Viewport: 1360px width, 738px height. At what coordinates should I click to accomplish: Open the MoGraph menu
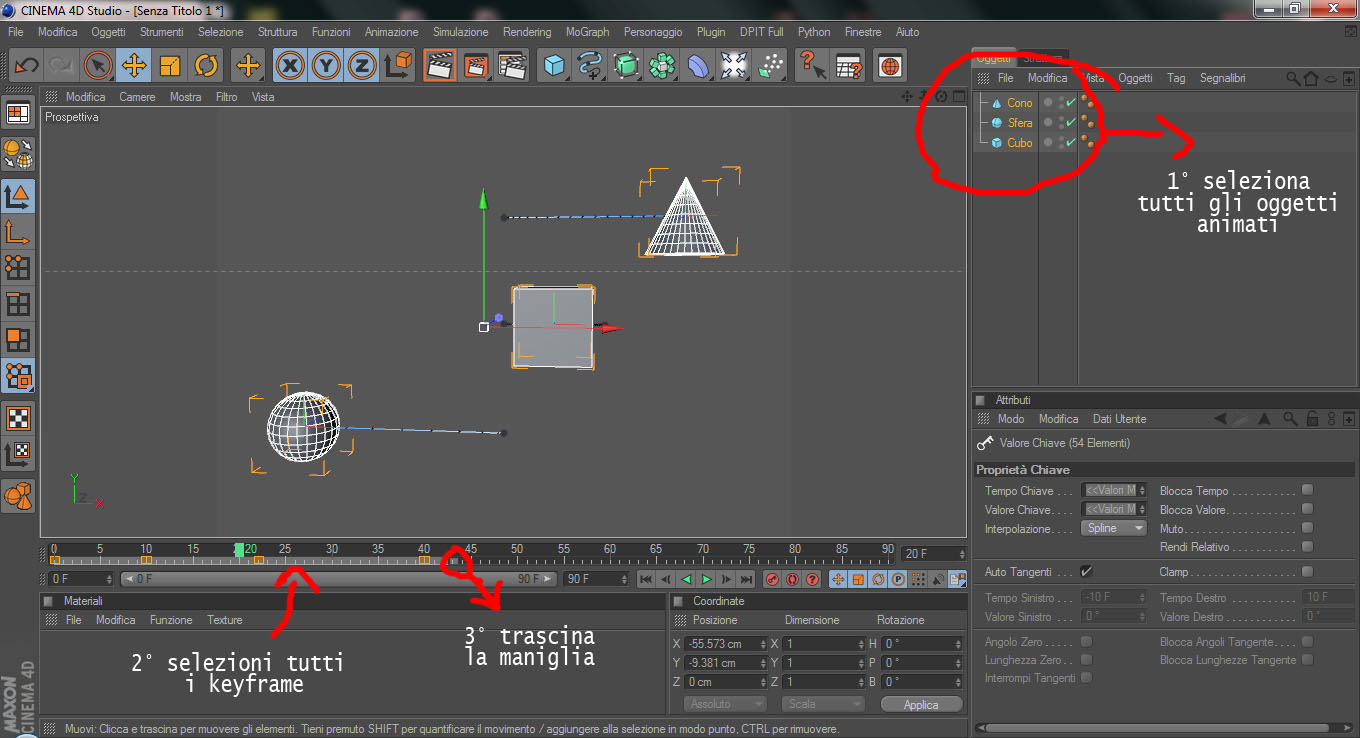click(587, 32)
